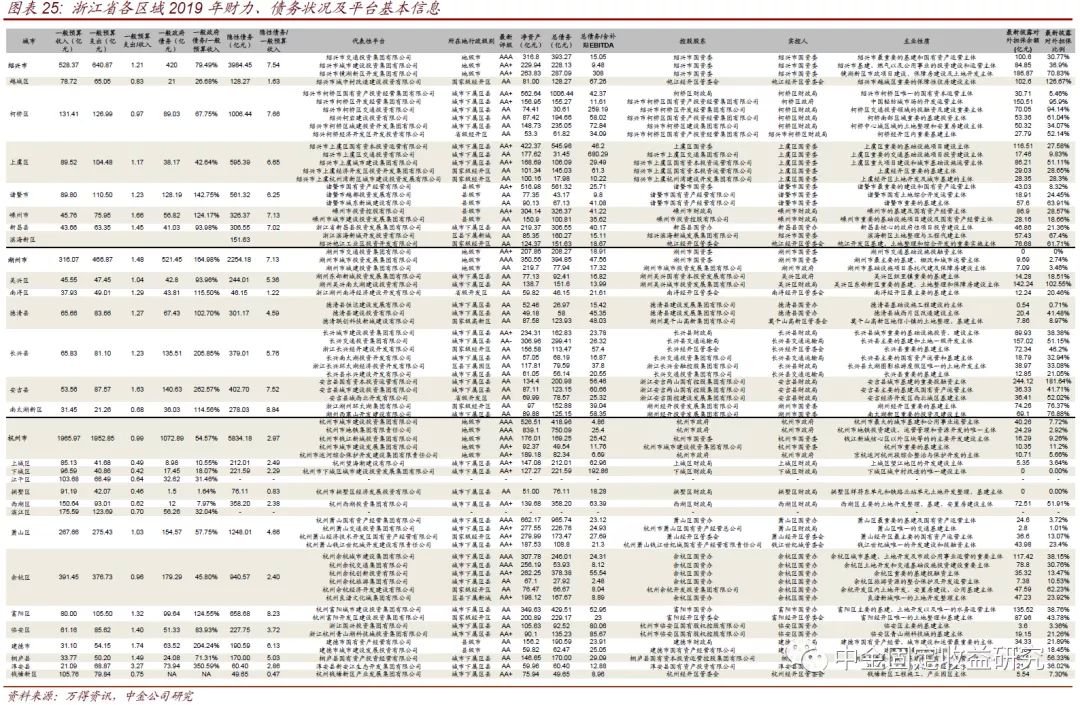Viewport: 1080px width, 705px height.
Task: Select 上虞区 debt ratio 42.64%
Action: tap(206, 162)
